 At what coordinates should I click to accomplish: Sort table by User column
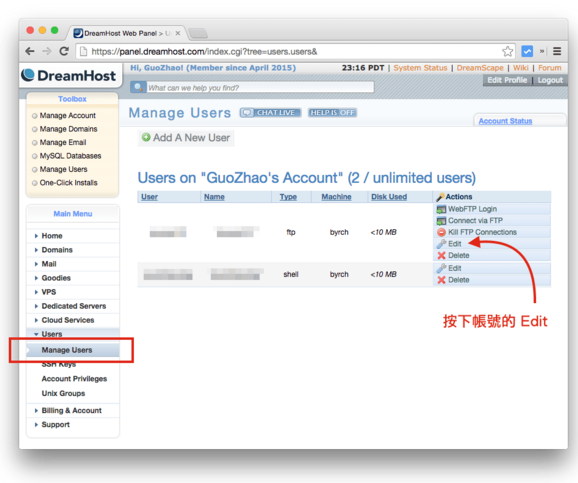tap(149, 197)
